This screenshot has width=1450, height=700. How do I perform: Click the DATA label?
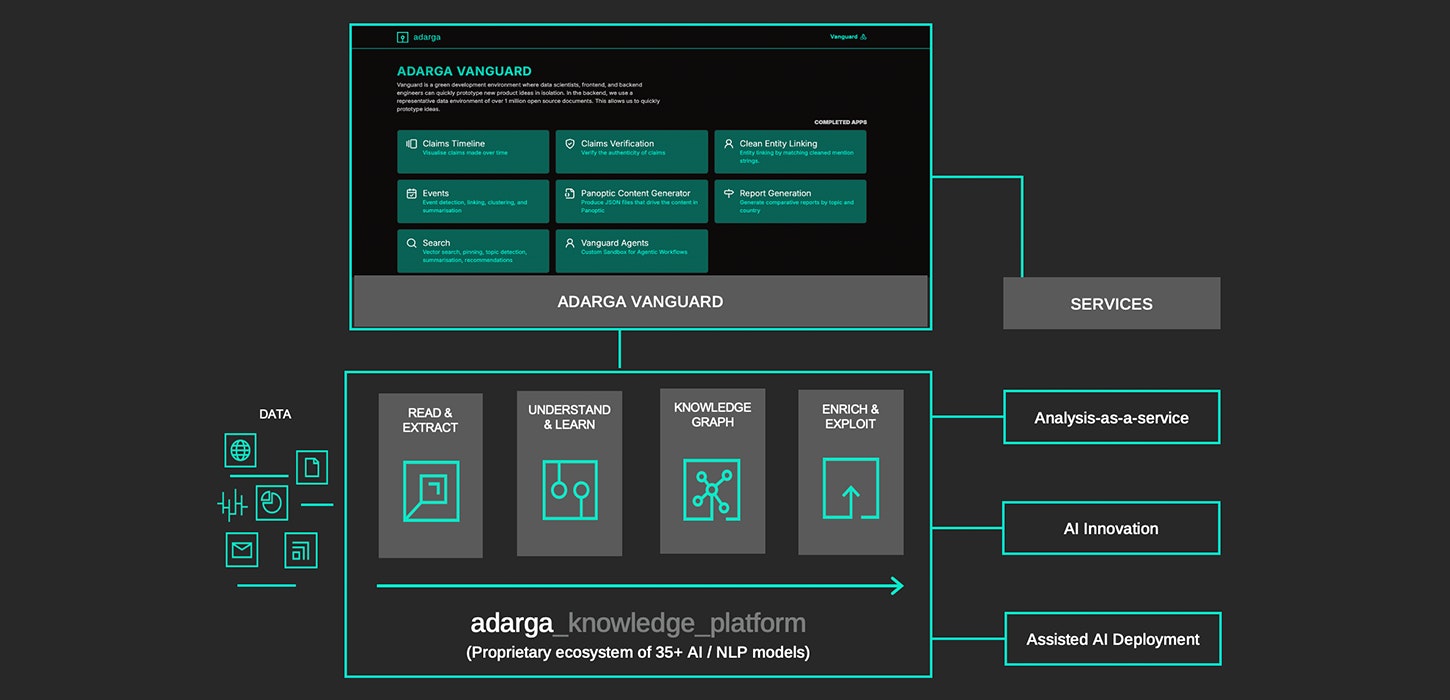(x=275, y=414)
